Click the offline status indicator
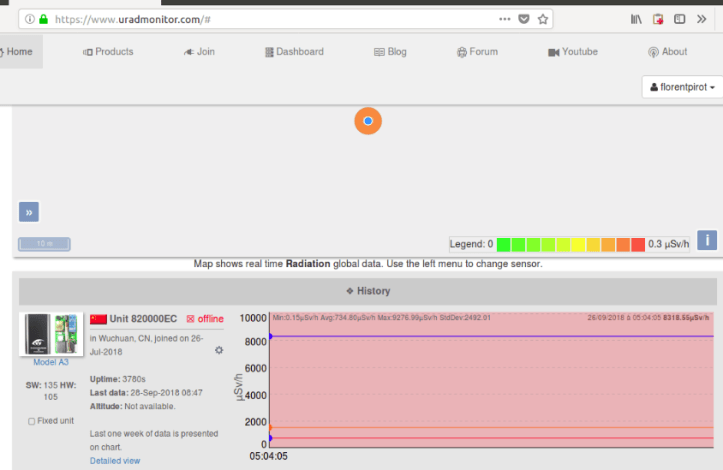723x470 pixels. [x=205, y=319]
